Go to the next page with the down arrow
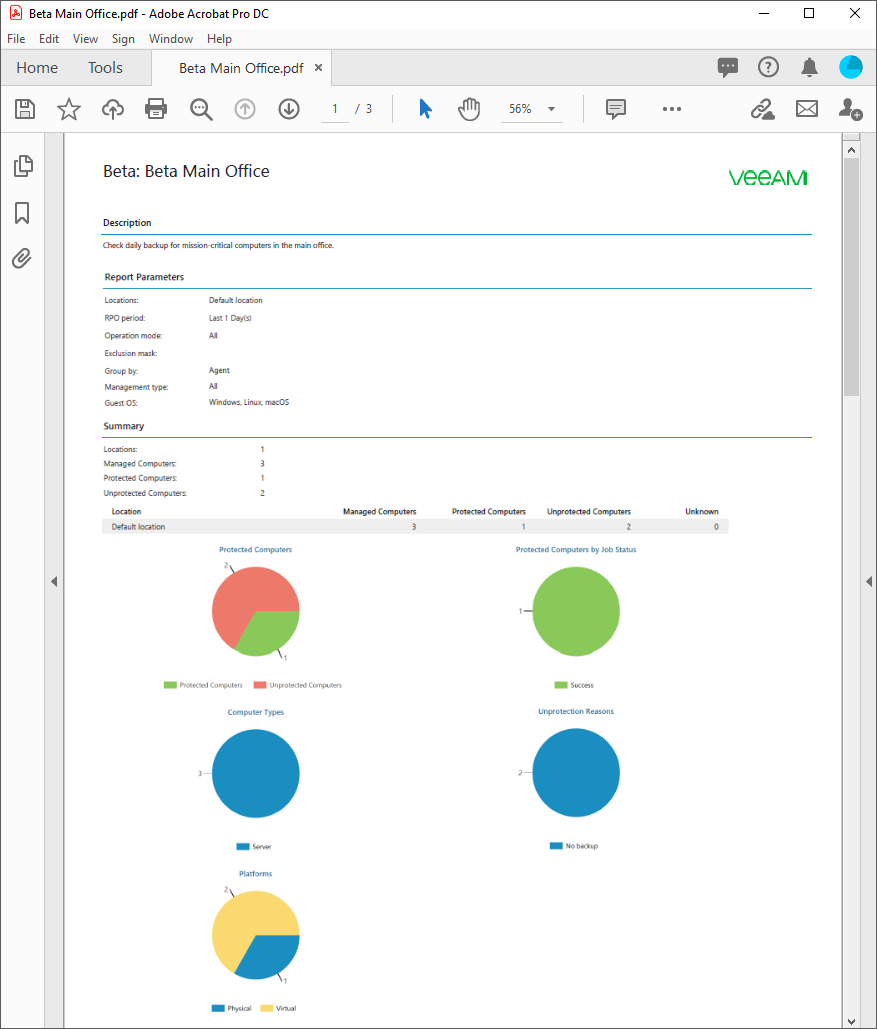The width and height of the screenshot is (877, 1029). (x=289, y=109)
